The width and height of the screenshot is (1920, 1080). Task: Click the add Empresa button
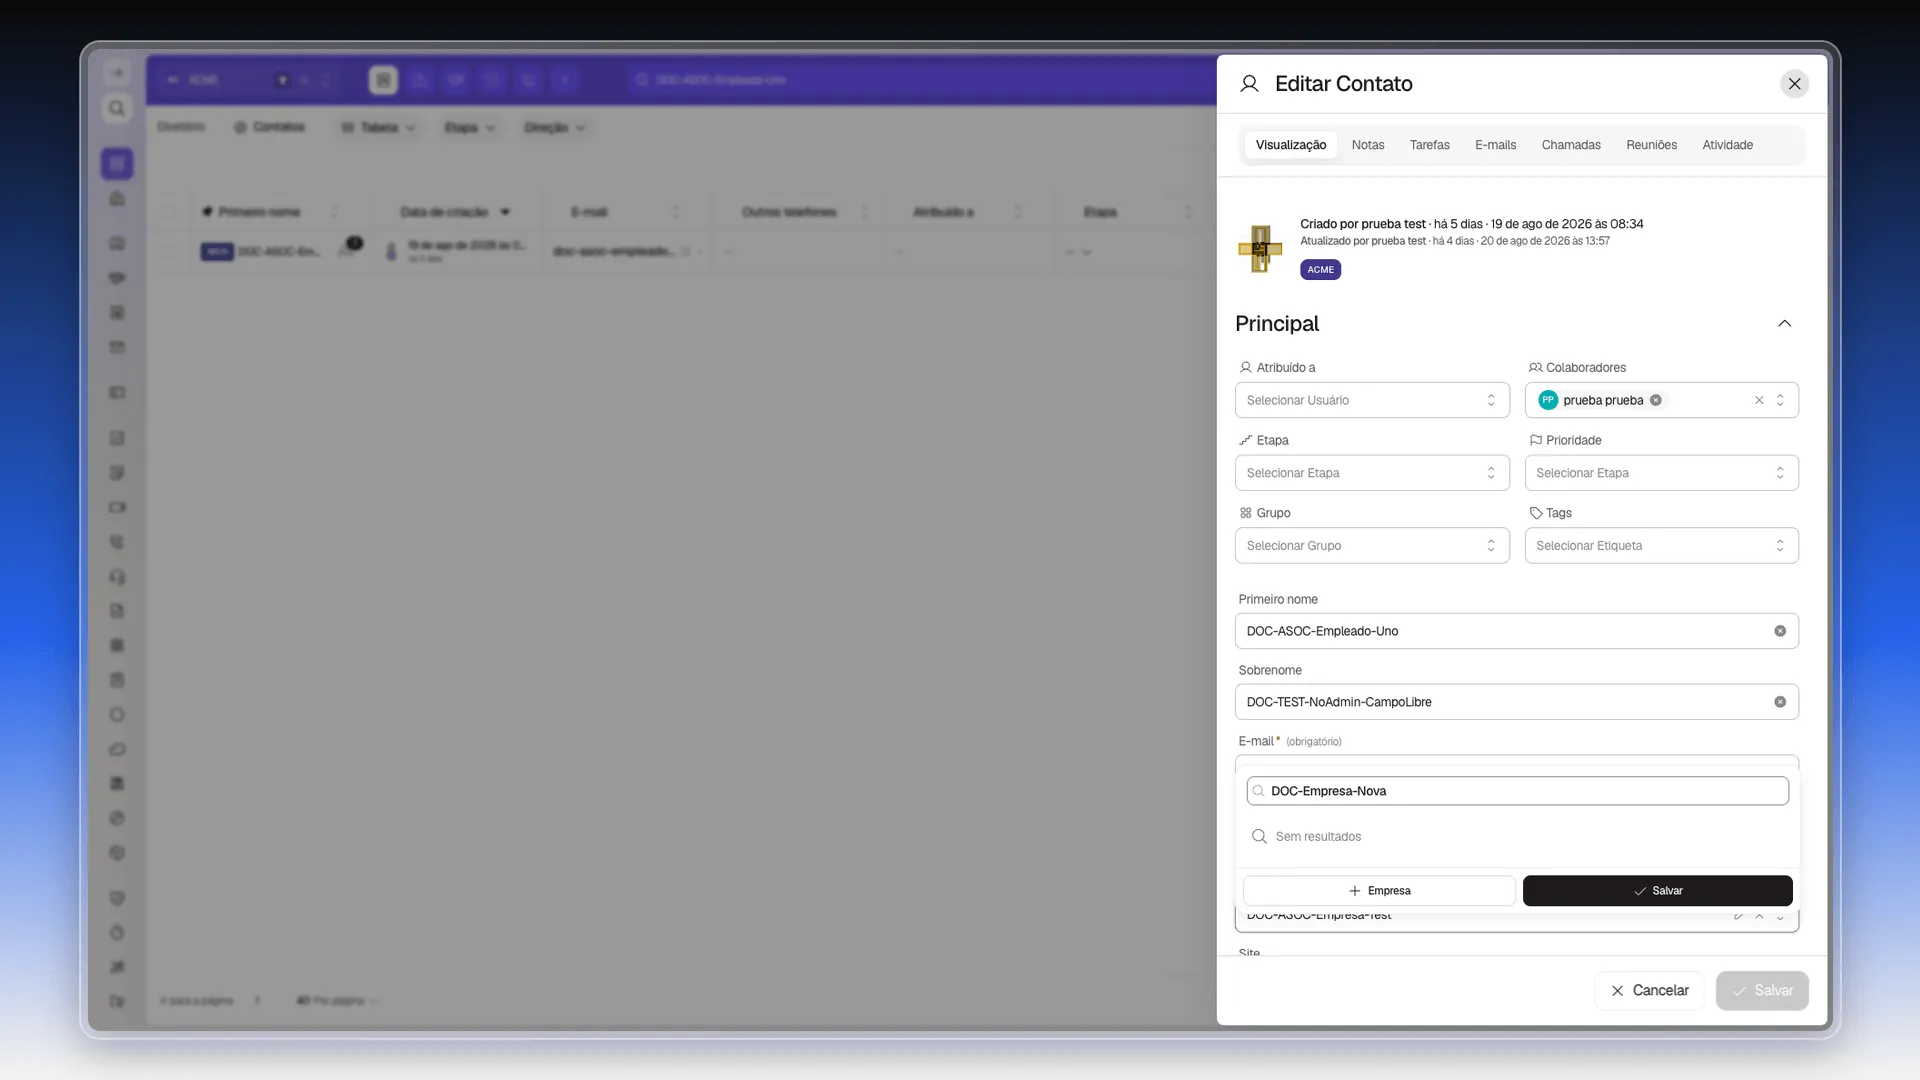tap(1379, 891)
